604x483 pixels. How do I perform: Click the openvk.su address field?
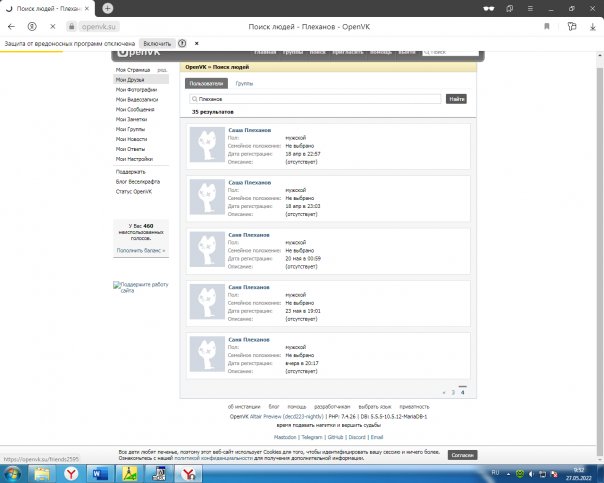tap(99, 27)
